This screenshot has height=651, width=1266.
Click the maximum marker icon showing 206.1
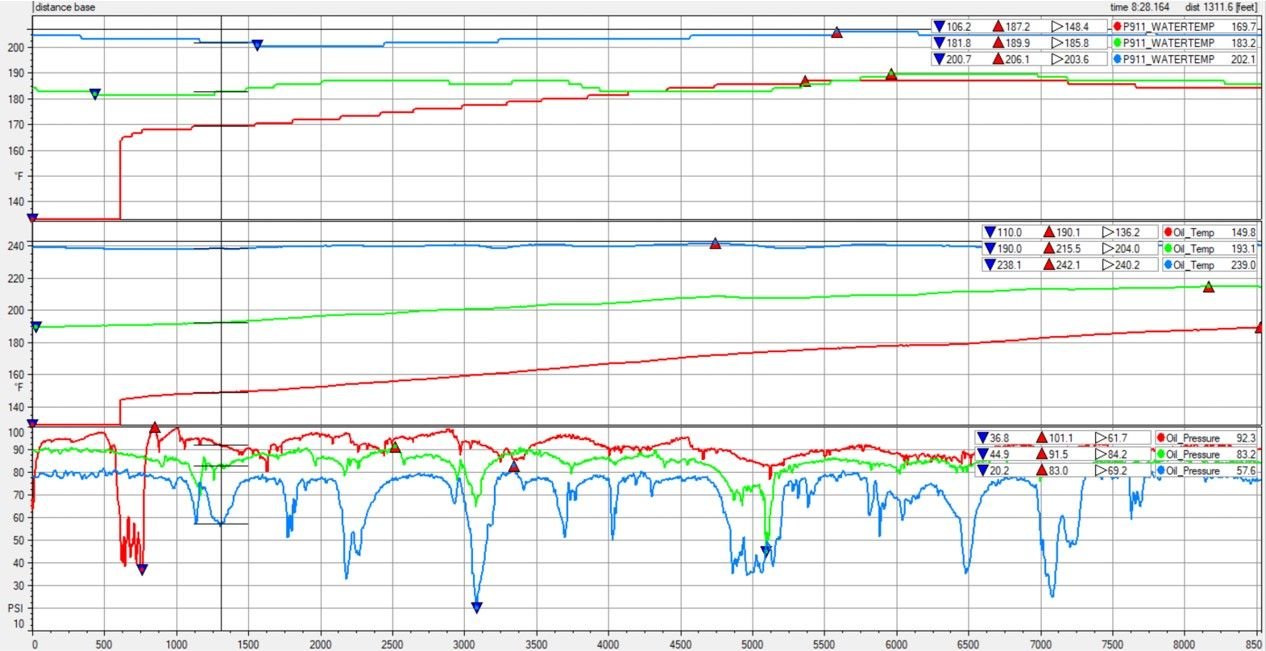pyautogui.click(x=999, y=58)
